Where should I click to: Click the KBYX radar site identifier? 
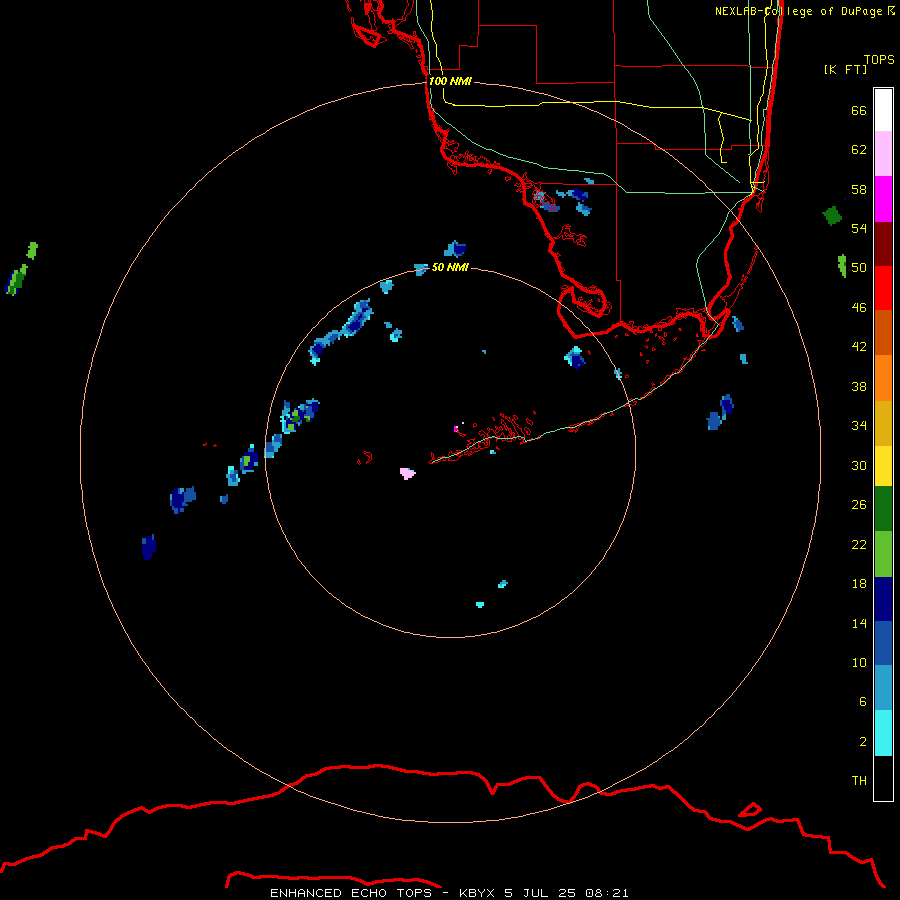pyautogui.click(x=477, y=893)
